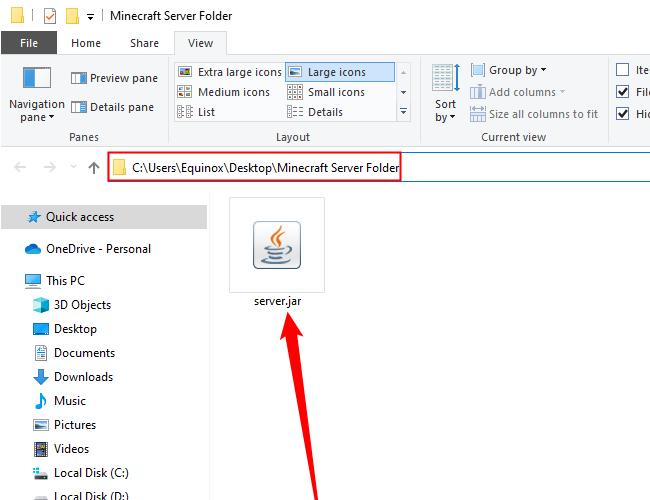
Task: Click layout gallery down arrow
Action: click(x=403, y=92)
